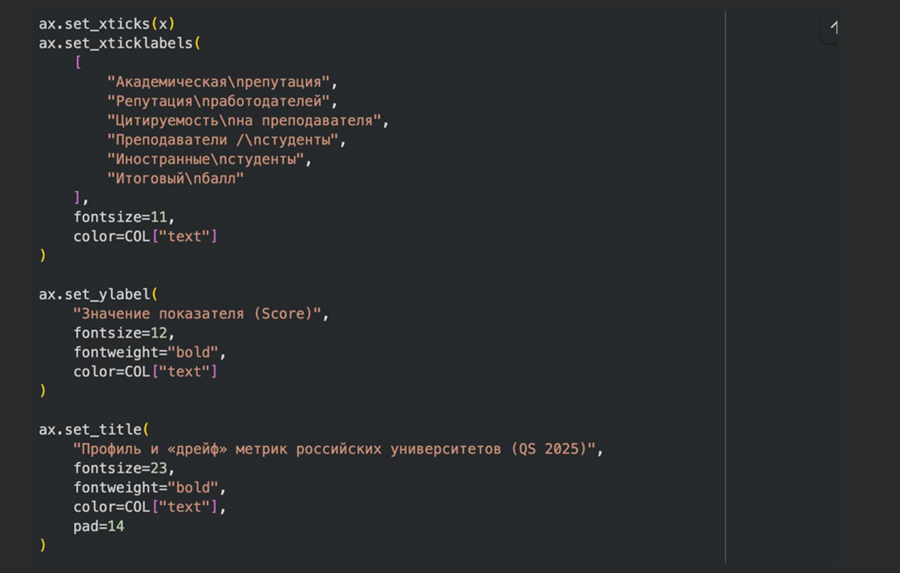The image size is (900, 573).
Task: Click the "Академическая\nрепутация" string
Action: [221, 82]
